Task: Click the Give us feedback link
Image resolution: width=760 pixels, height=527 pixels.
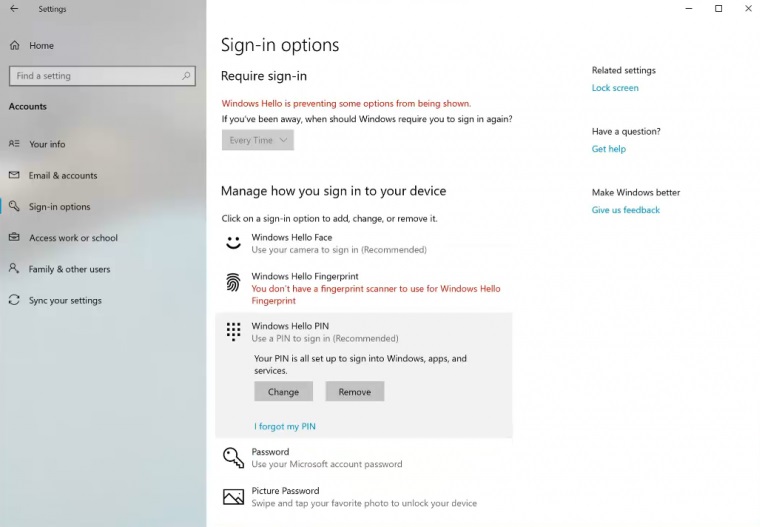Action: [626, 210]
